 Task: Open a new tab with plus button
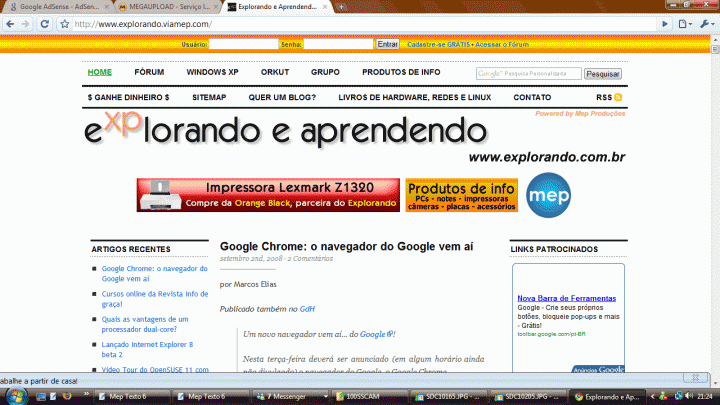[341, 7]
